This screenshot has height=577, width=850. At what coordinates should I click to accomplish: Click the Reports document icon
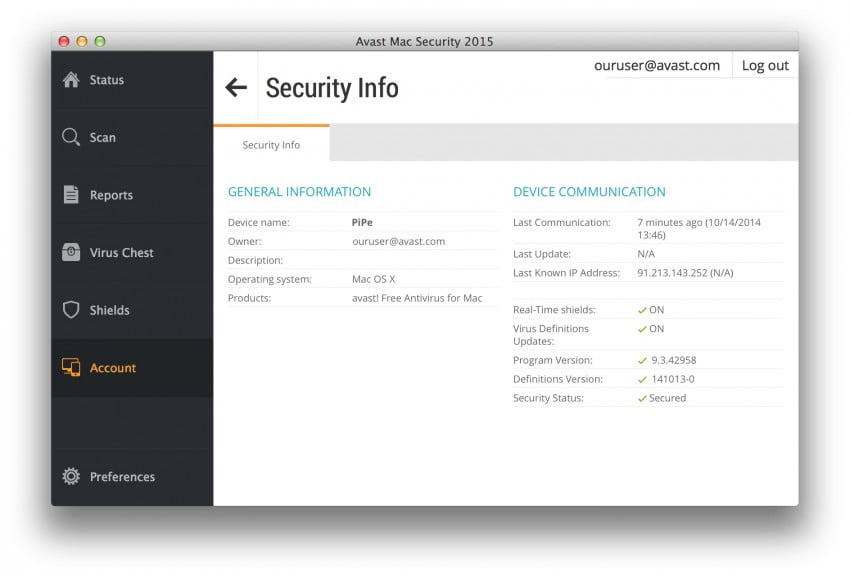71,195
